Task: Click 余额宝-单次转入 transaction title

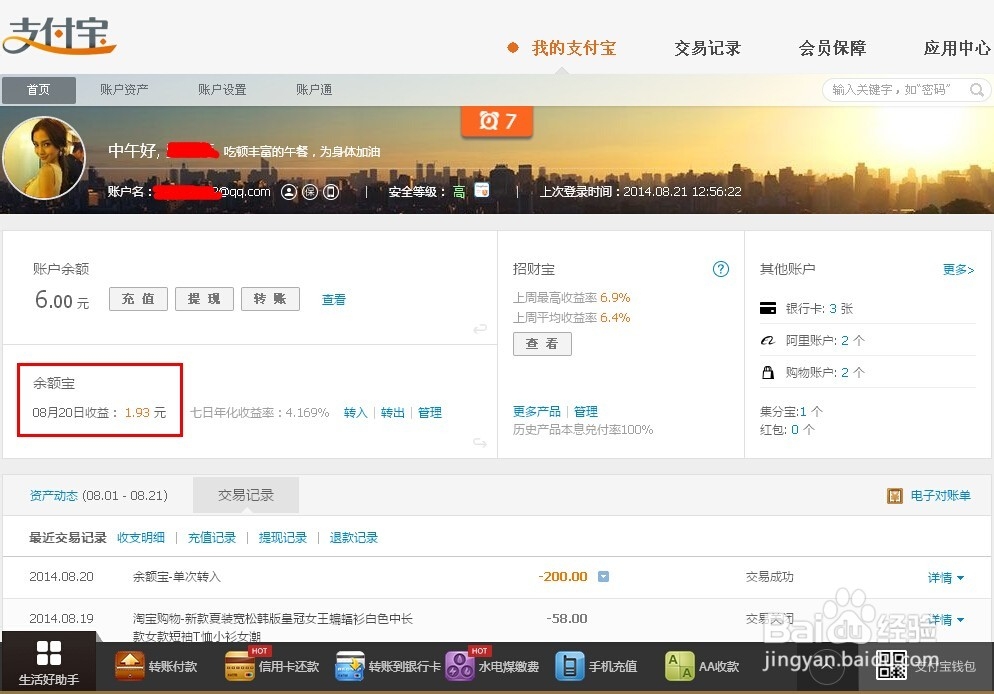Action: click(x=177, y=577)
